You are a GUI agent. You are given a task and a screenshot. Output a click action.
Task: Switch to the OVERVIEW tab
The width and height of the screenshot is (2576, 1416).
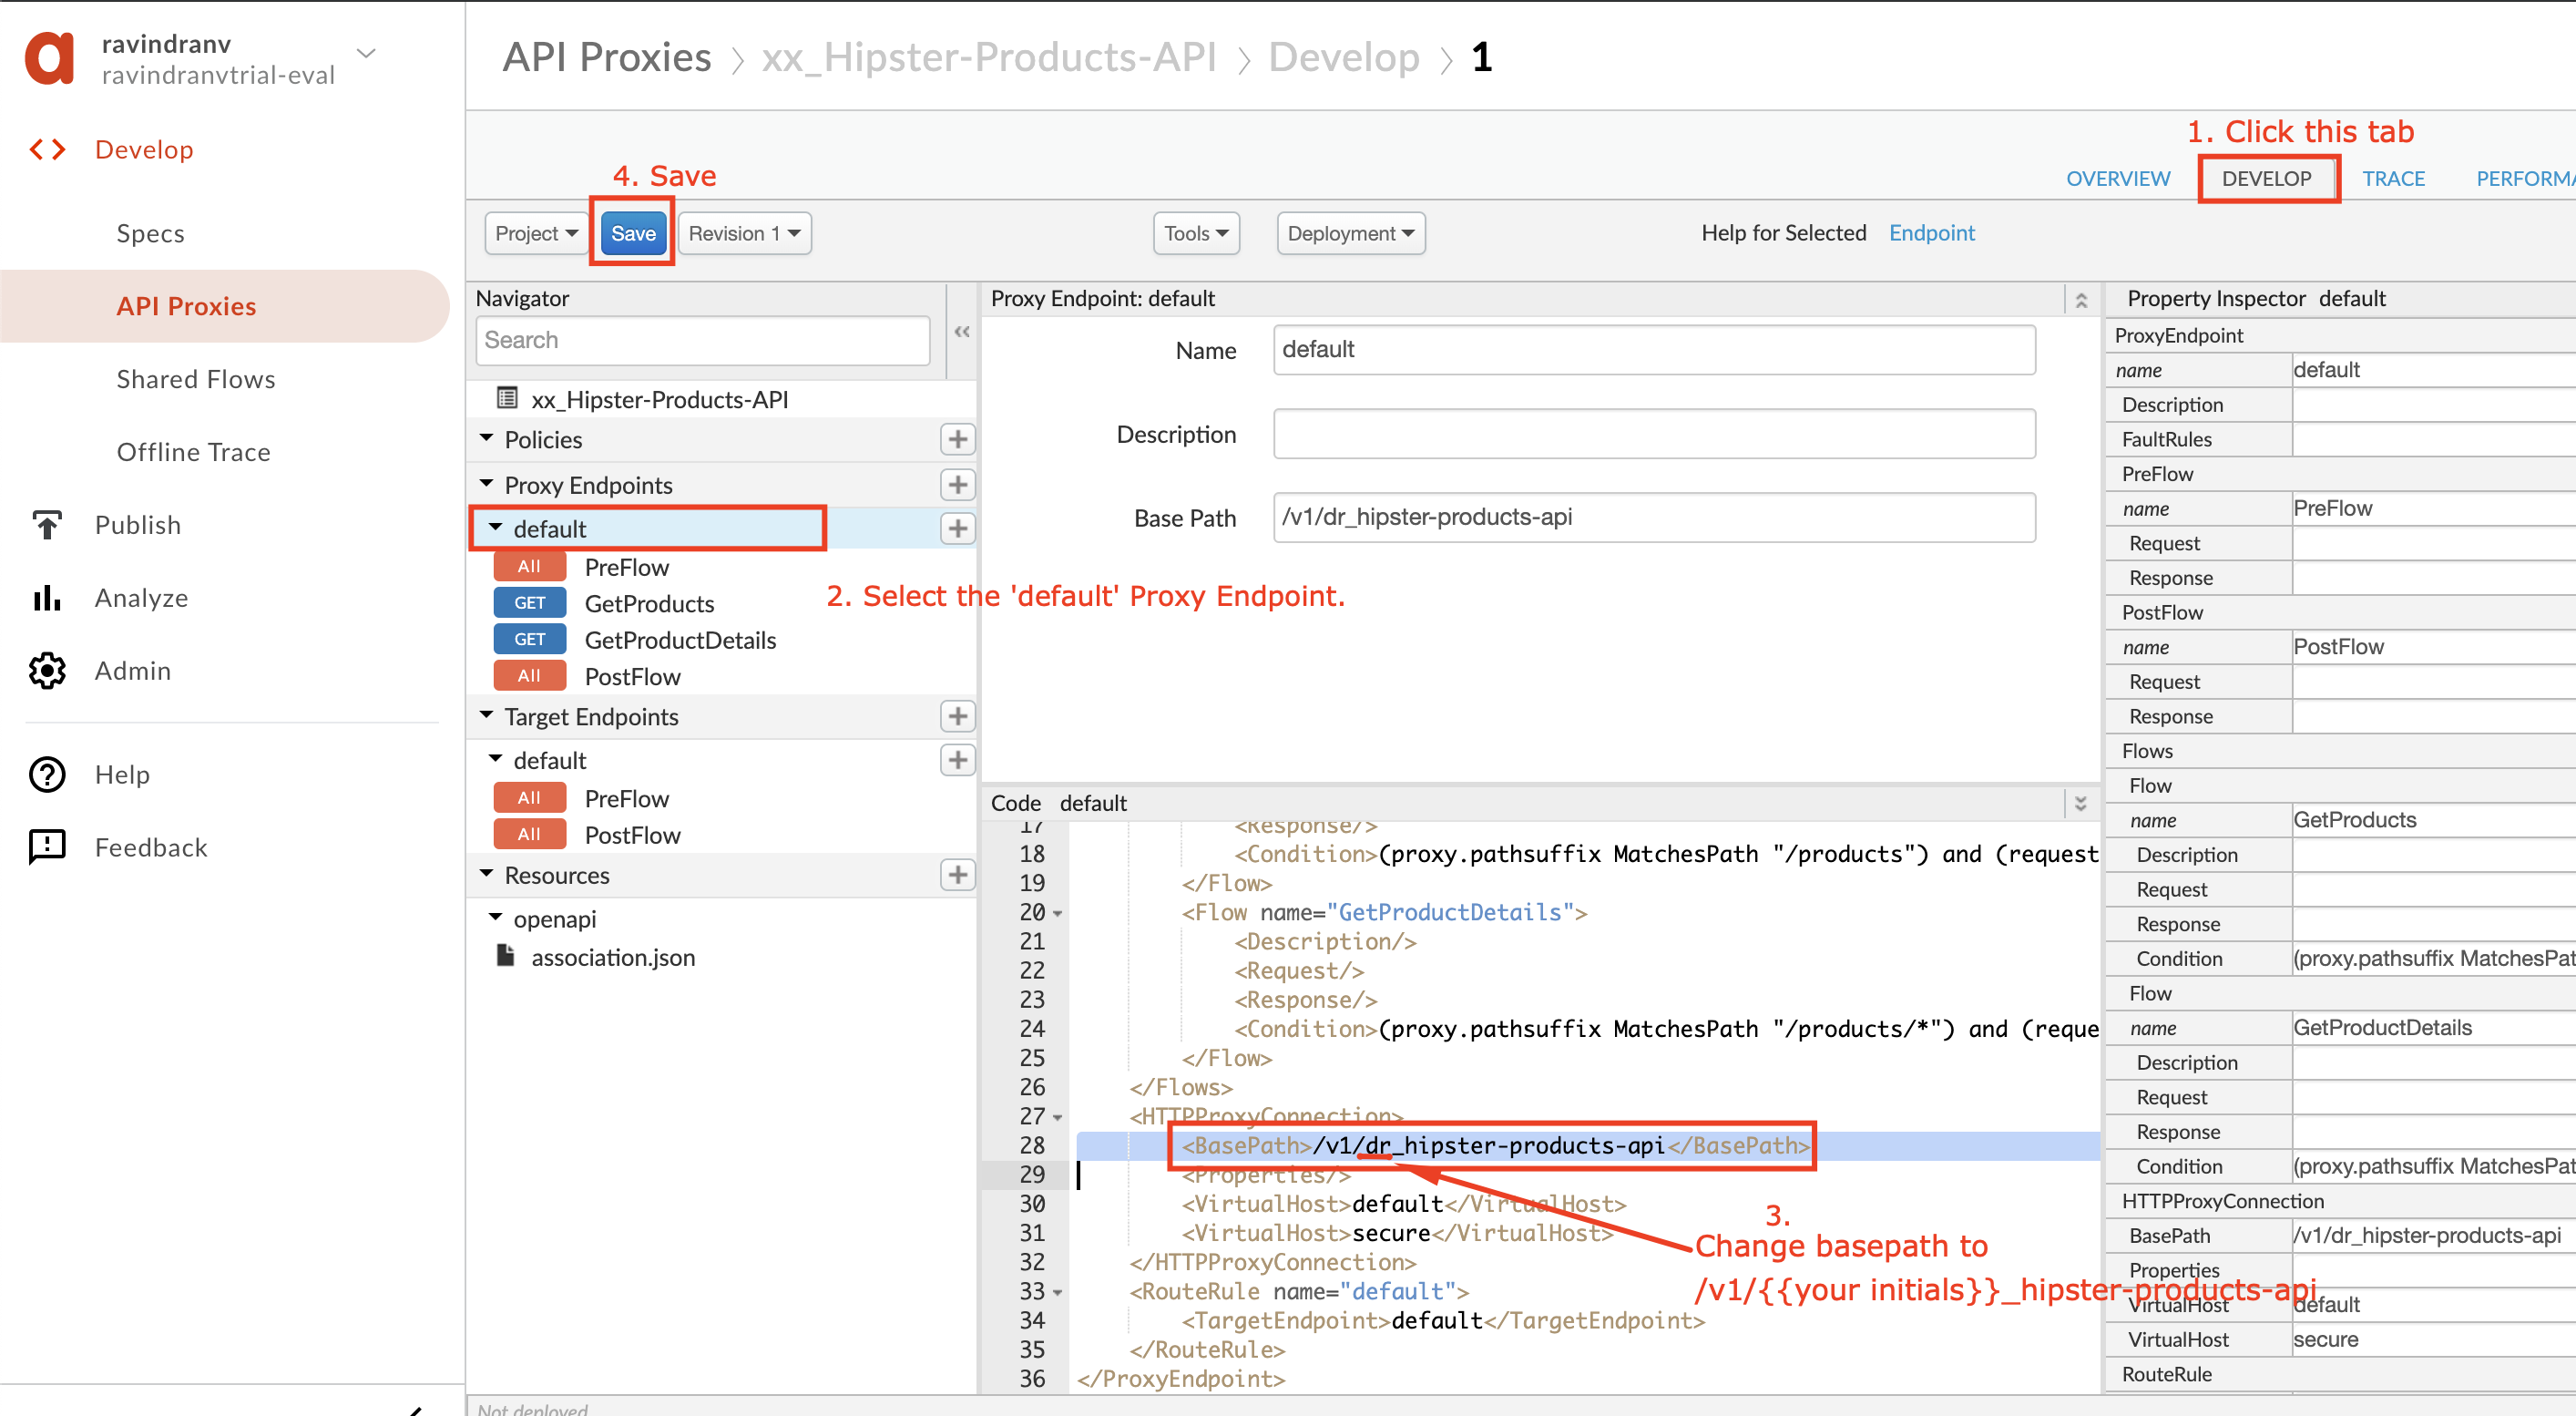click(x=2118, y=179)
